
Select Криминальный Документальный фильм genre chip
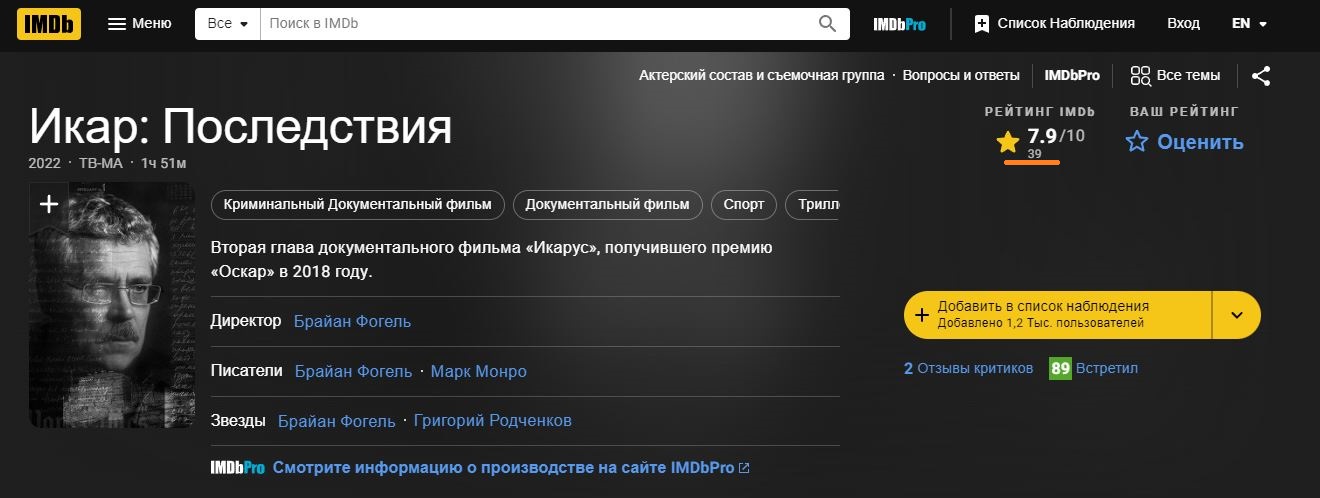point(358,204)
